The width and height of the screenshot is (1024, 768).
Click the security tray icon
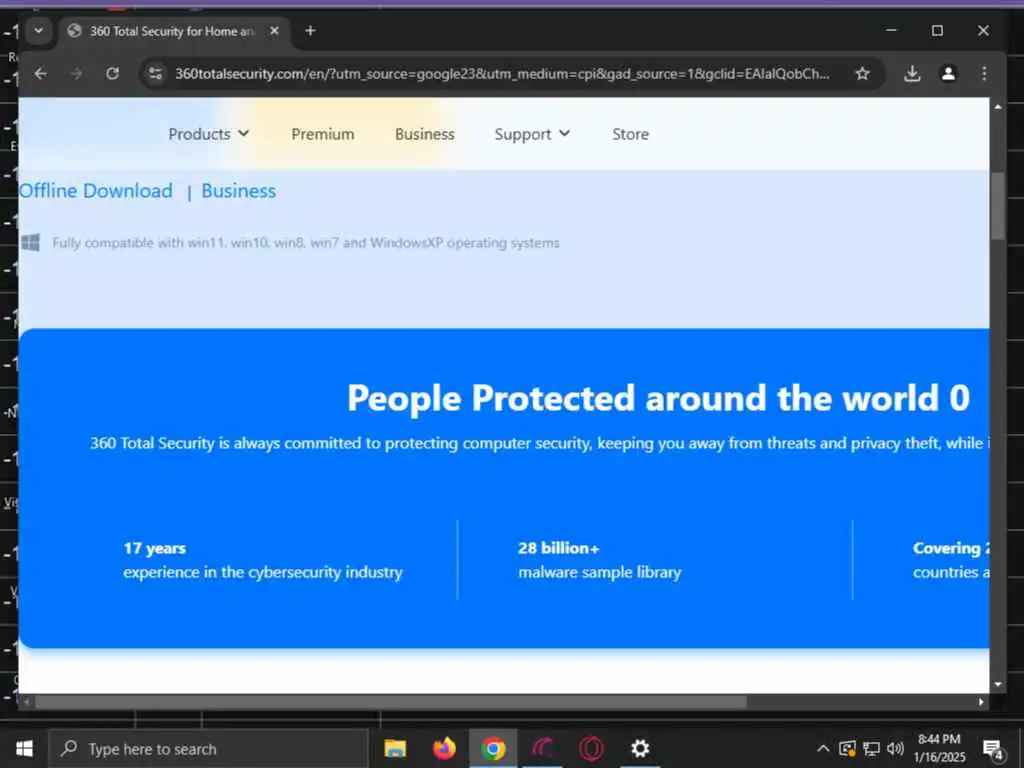(847, 748)
